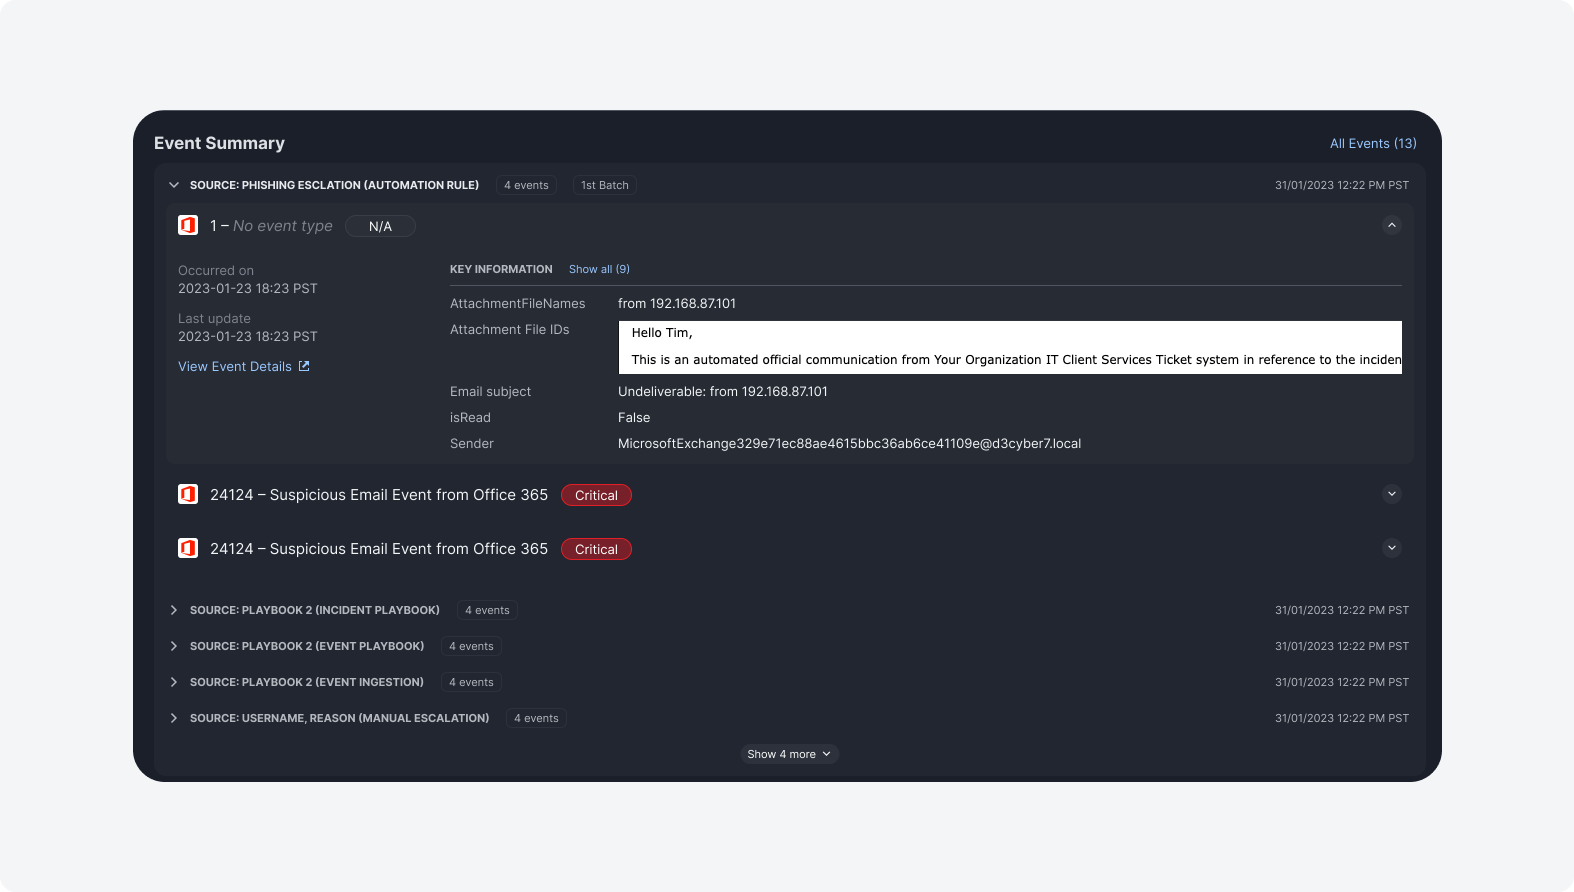Click Show all (9) key information link
This screenshot has height=892, width=1574.
point(599,269)
